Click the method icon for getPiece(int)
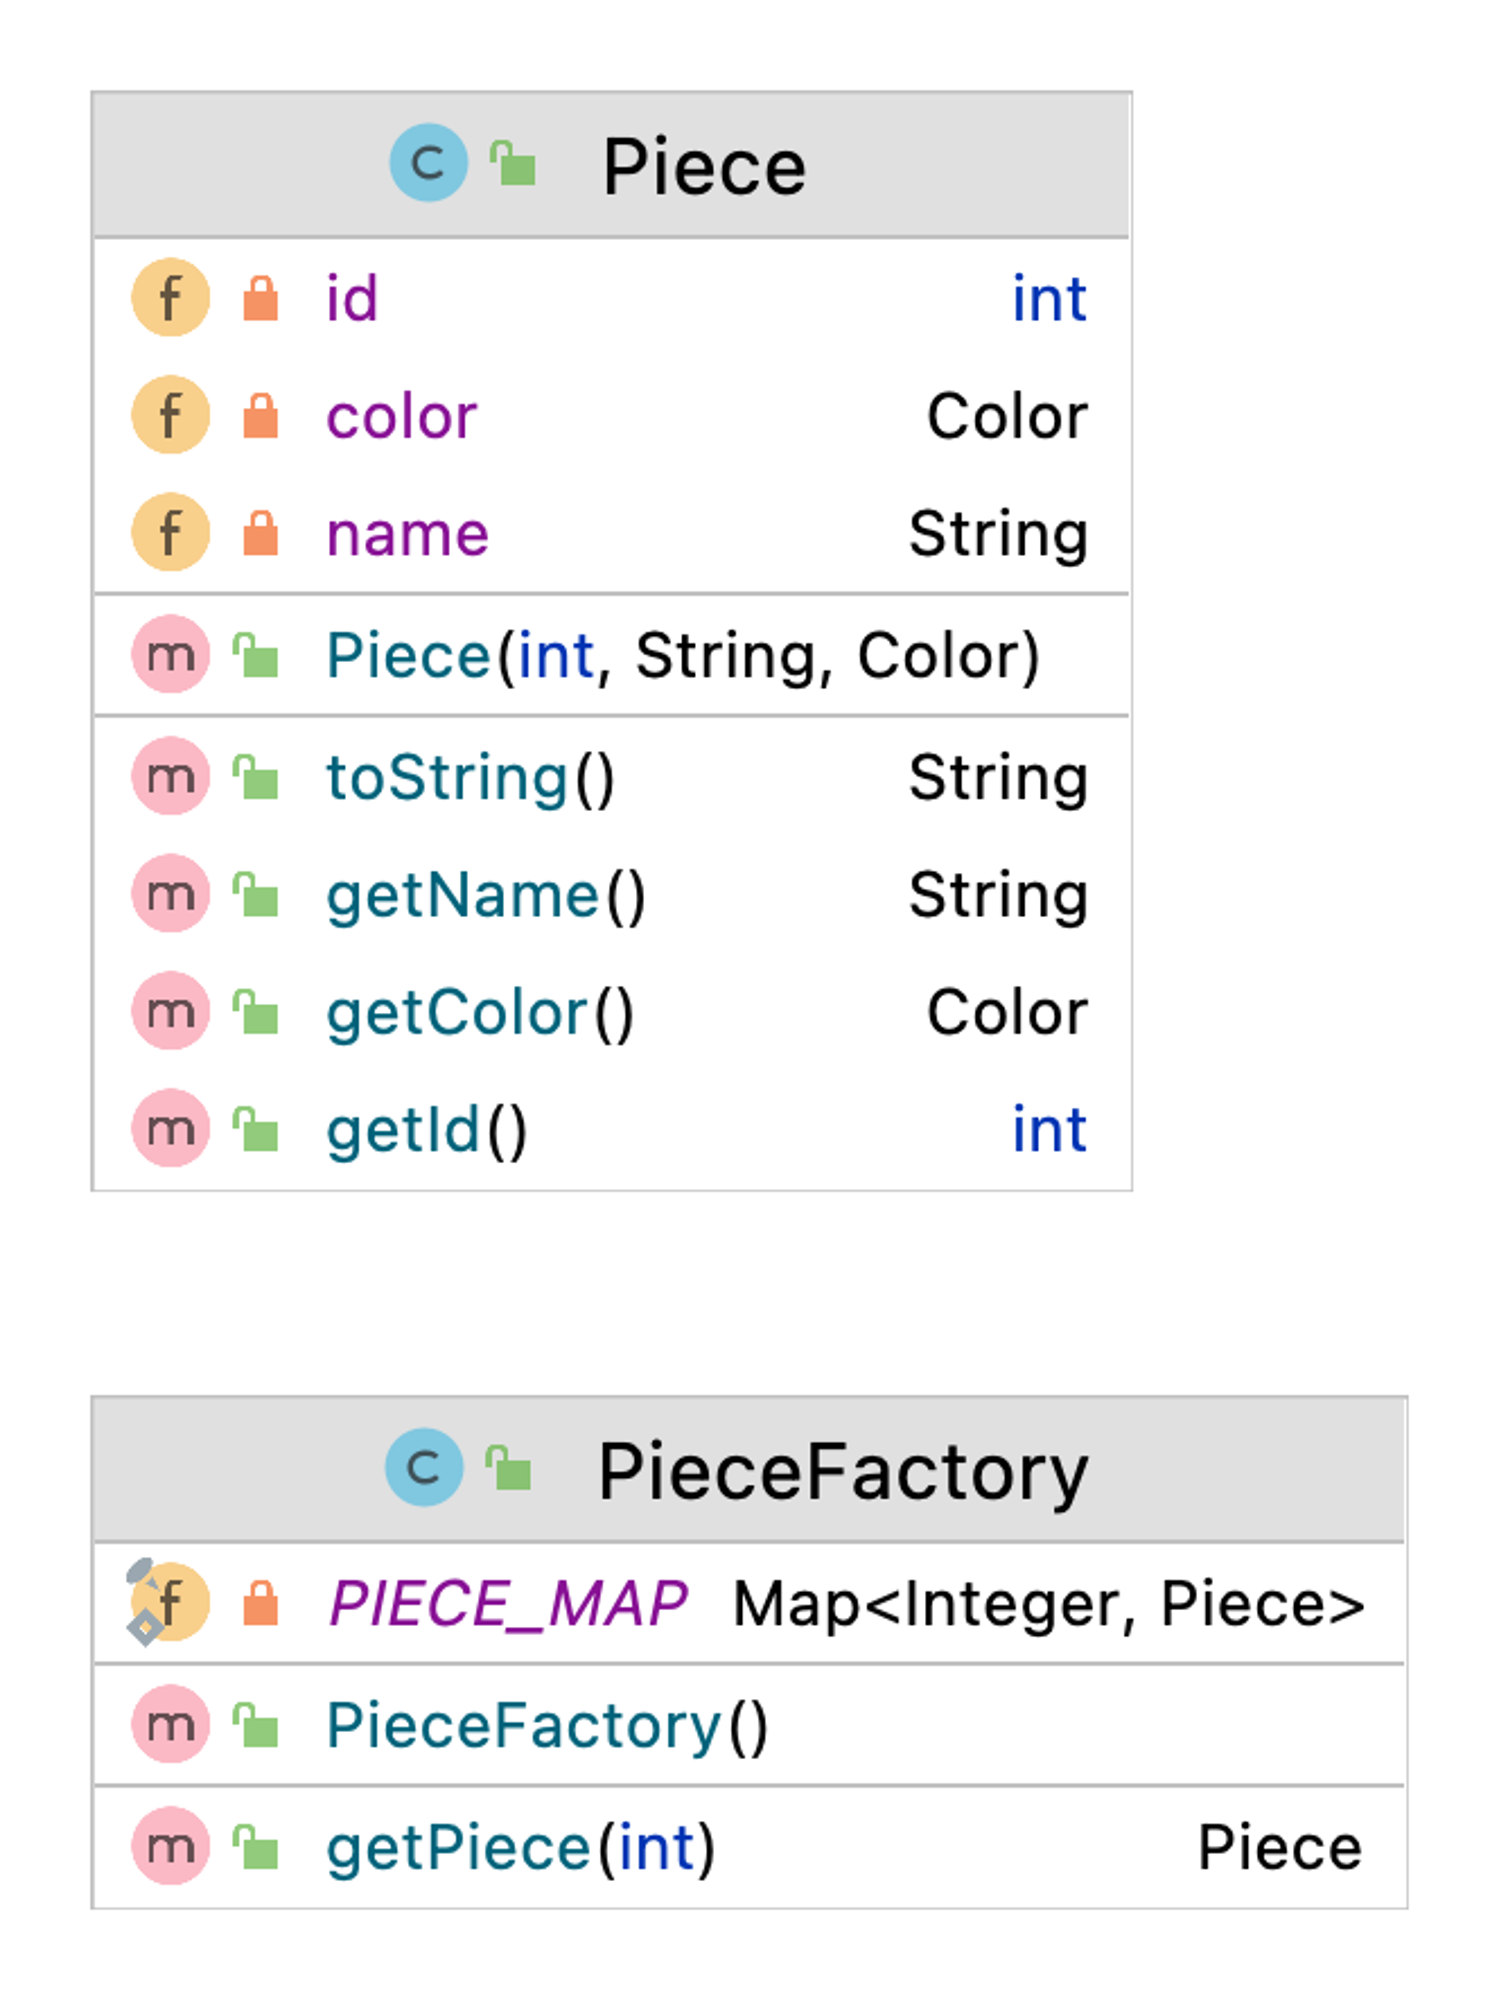This screenshot has width=1499, height=2000. pyautogui.click(x=171, y=1846)
